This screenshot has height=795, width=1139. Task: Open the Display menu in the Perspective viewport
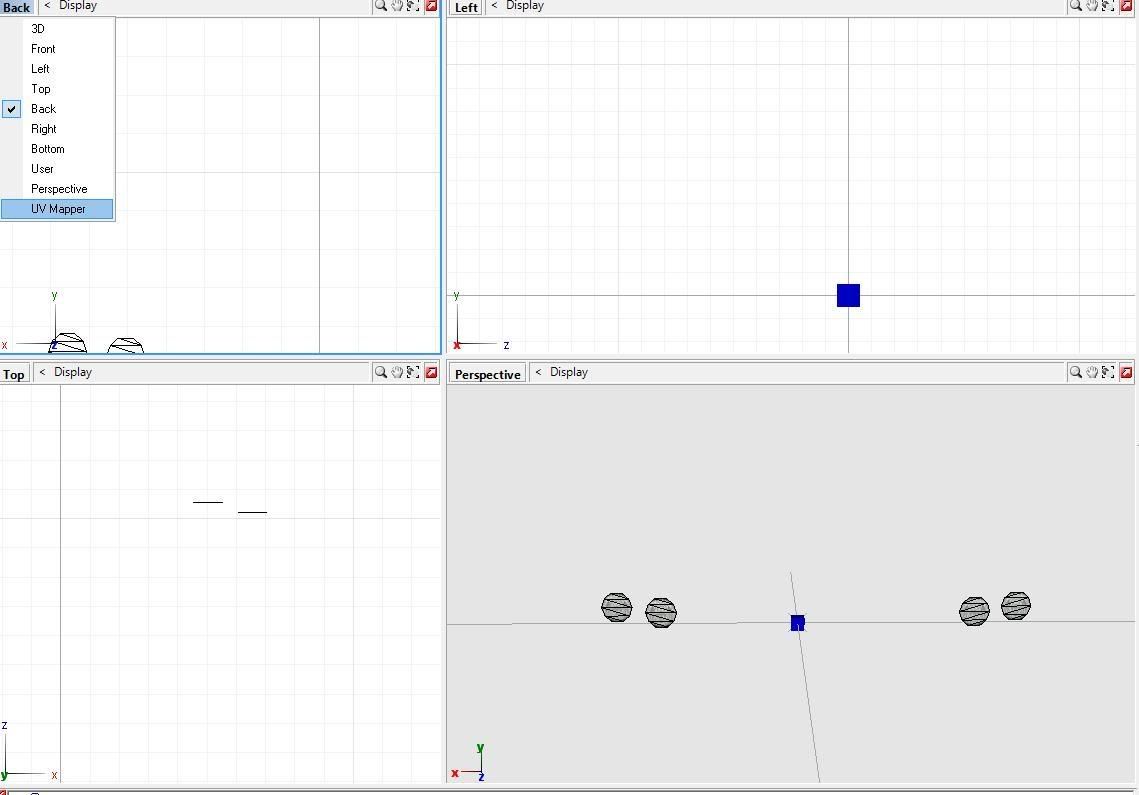[x=568, y=372]
